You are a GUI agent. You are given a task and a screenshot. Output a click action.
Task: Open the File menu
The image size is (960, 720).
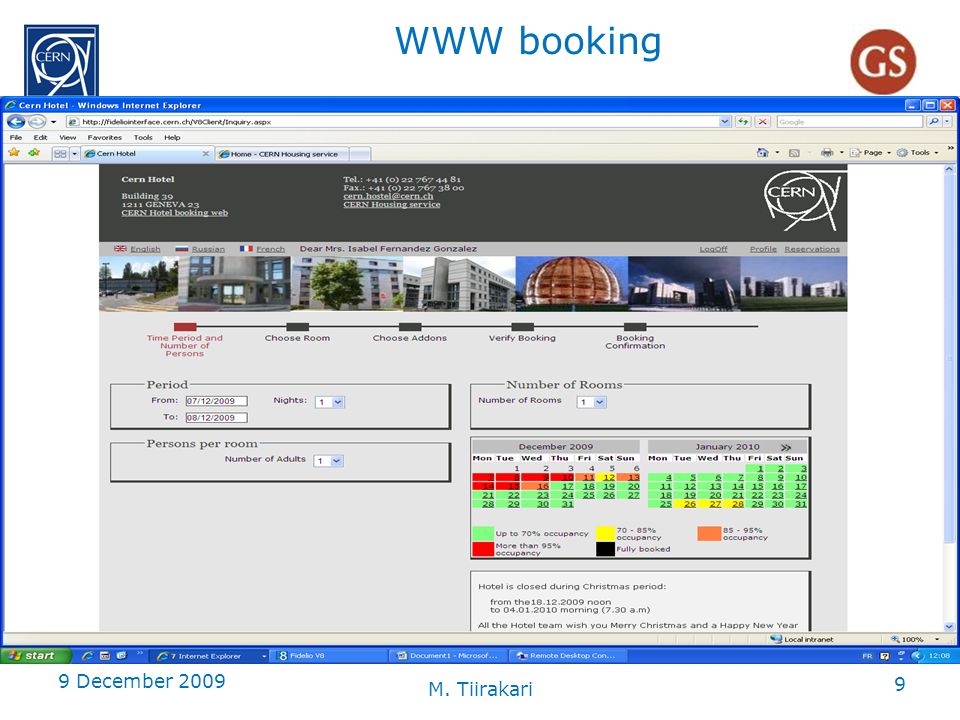tap(16, 137)
